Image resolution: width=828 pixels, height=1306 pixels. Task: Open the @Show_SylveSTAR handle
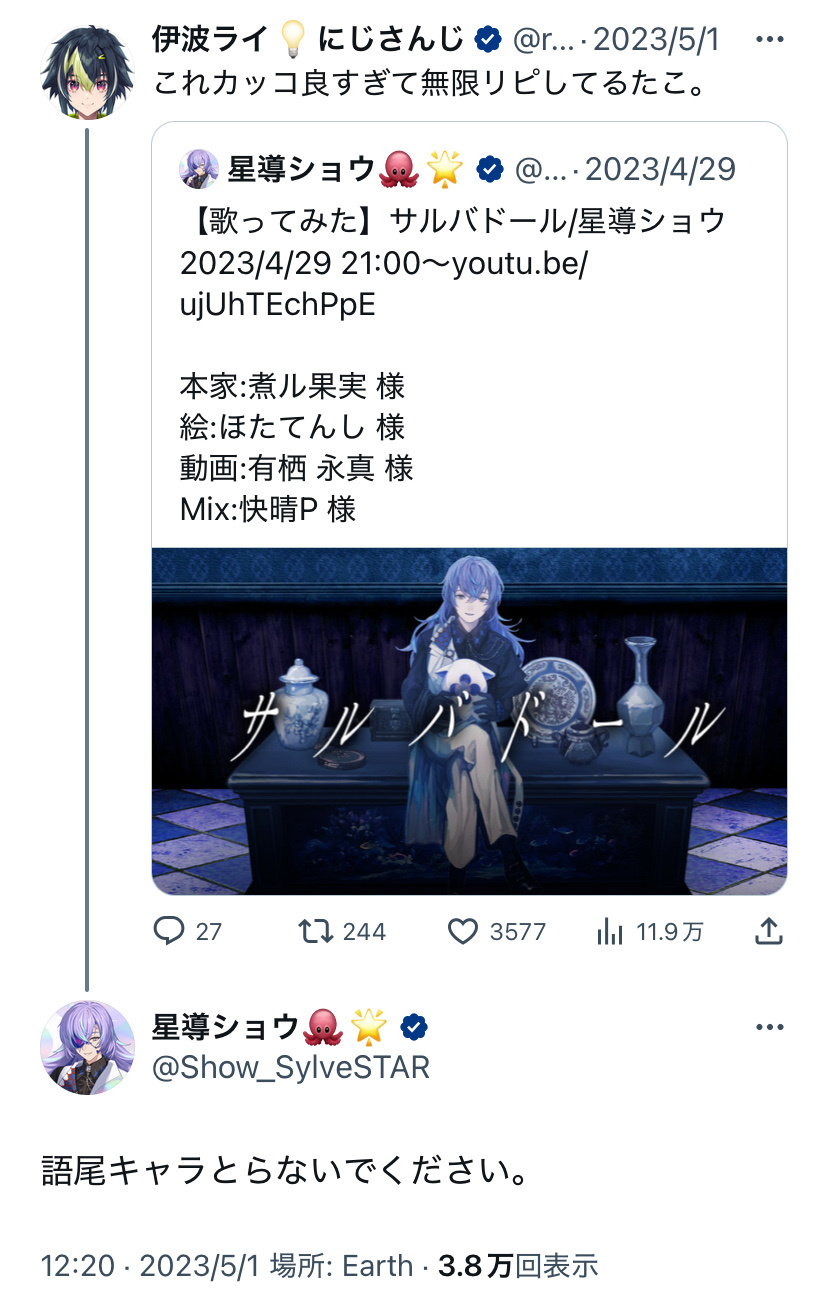(x=291, y=1067)
